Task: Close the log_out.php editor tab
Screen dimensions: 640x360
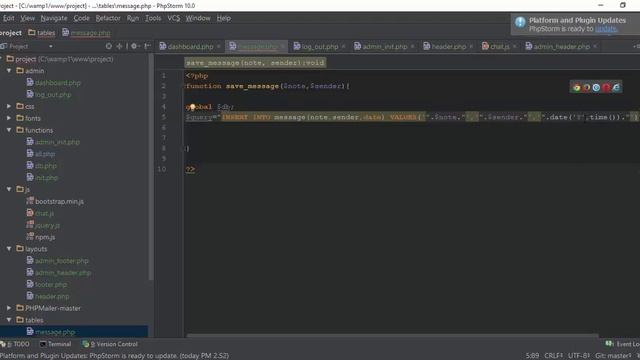Action: tap(343, 47)
